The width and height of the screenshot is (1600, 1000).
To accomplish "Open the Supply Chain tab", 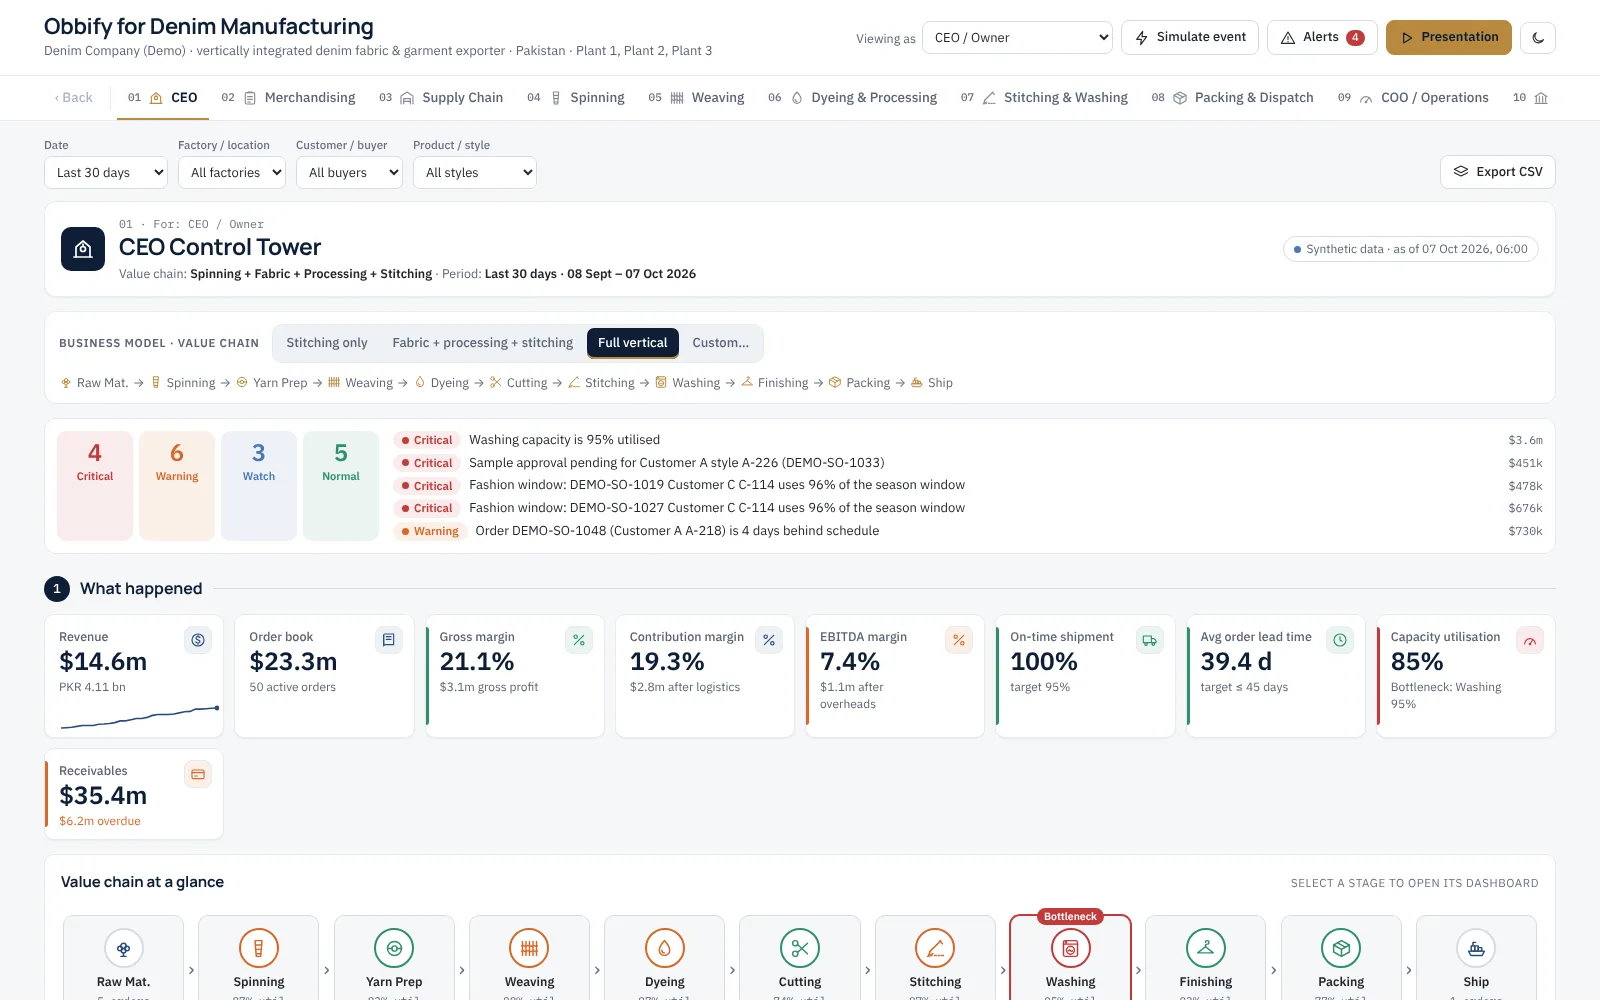I will tap(441, 98).
